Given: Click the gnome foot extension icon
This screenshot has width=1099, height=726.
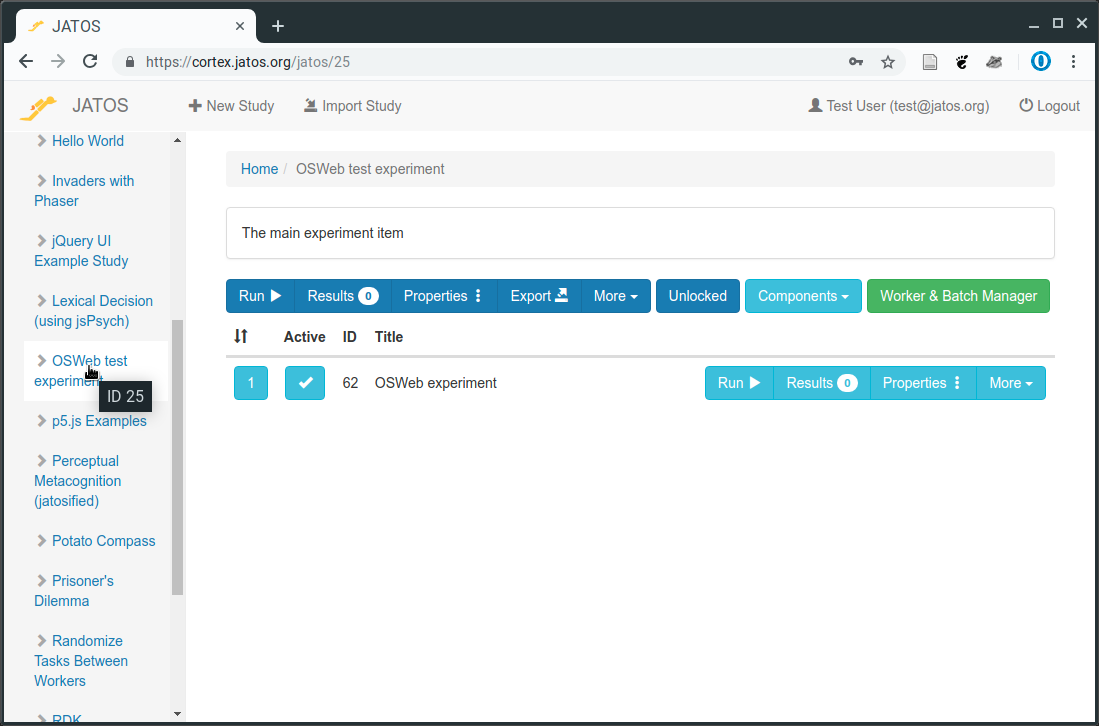Looking at the screenshot, I should point(962,62).
